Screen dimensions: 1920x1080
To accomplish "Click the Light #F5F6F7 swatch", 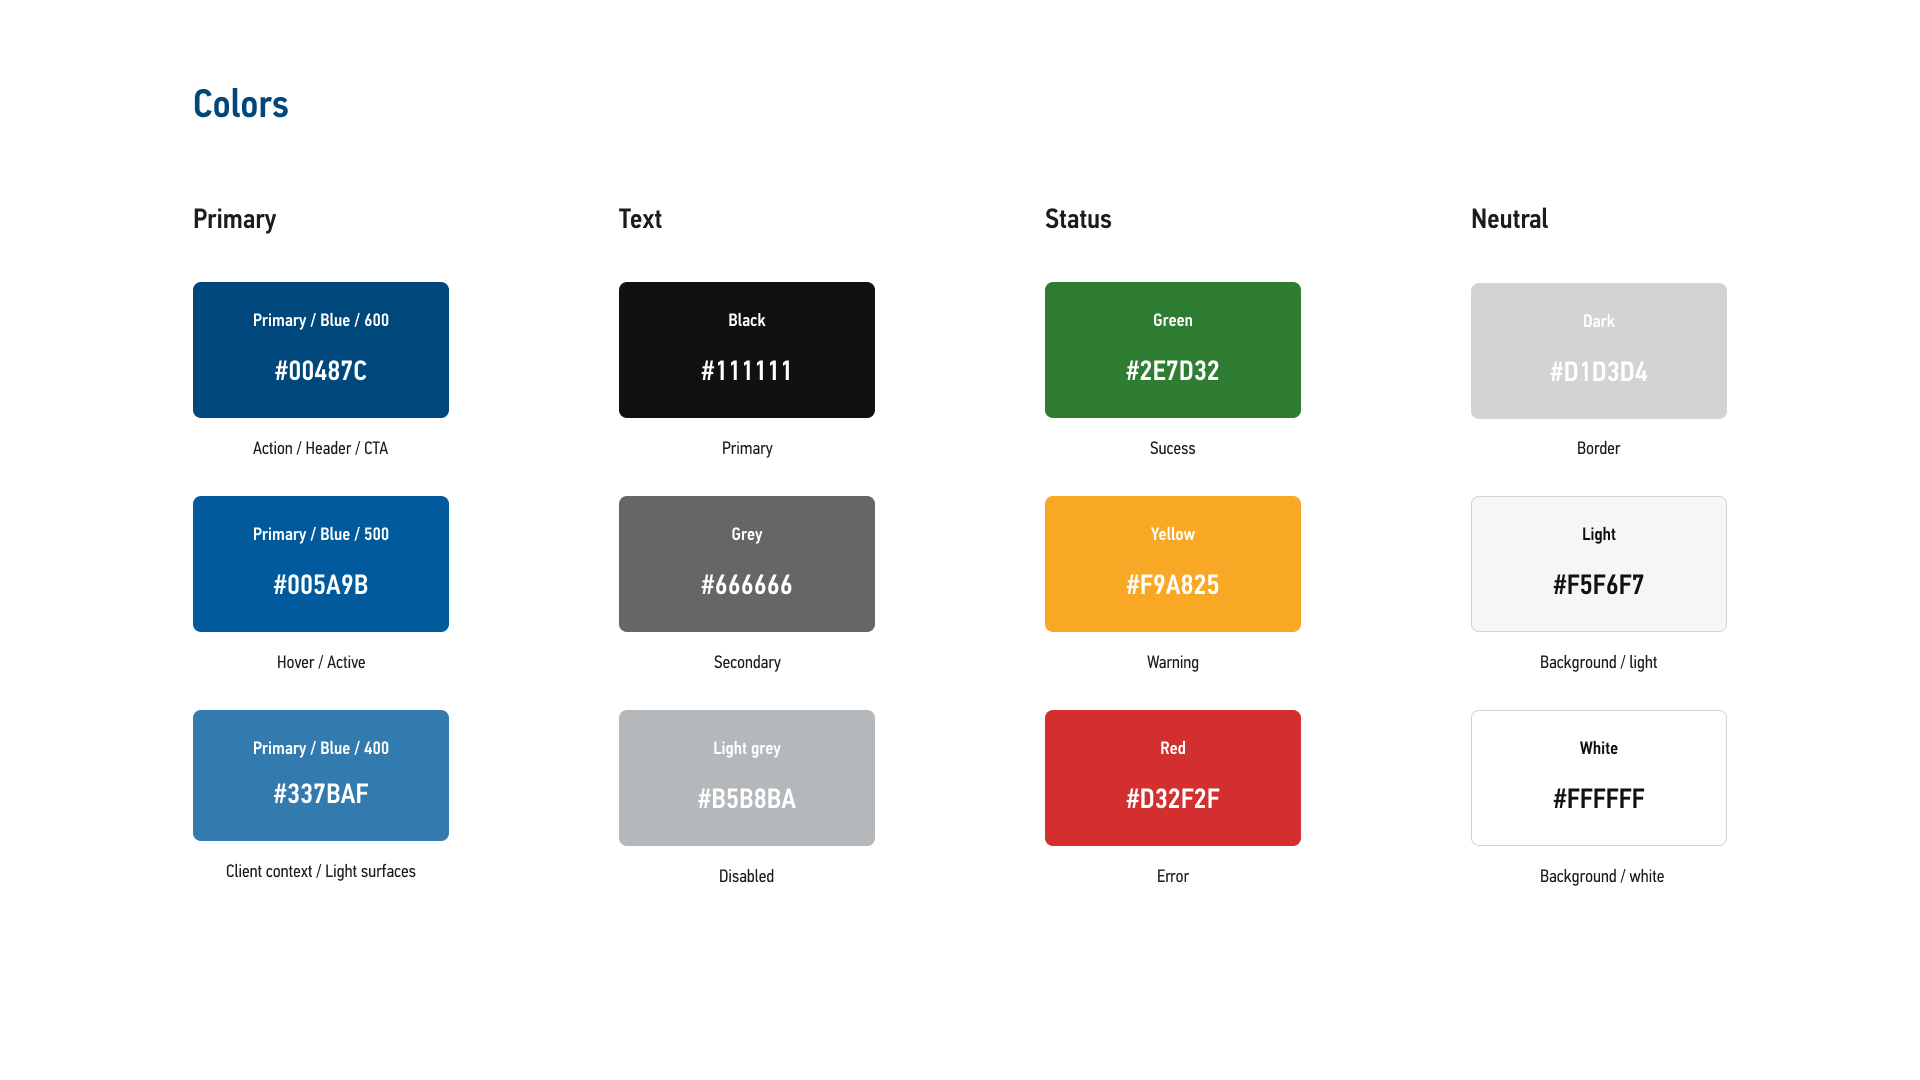I will 1598,563.
